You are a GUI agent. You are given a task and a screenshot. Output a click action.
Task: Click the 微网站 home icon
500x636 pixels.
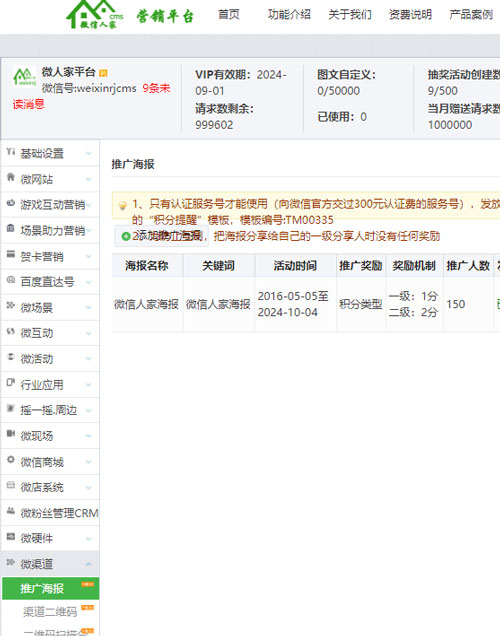[11, 177]
